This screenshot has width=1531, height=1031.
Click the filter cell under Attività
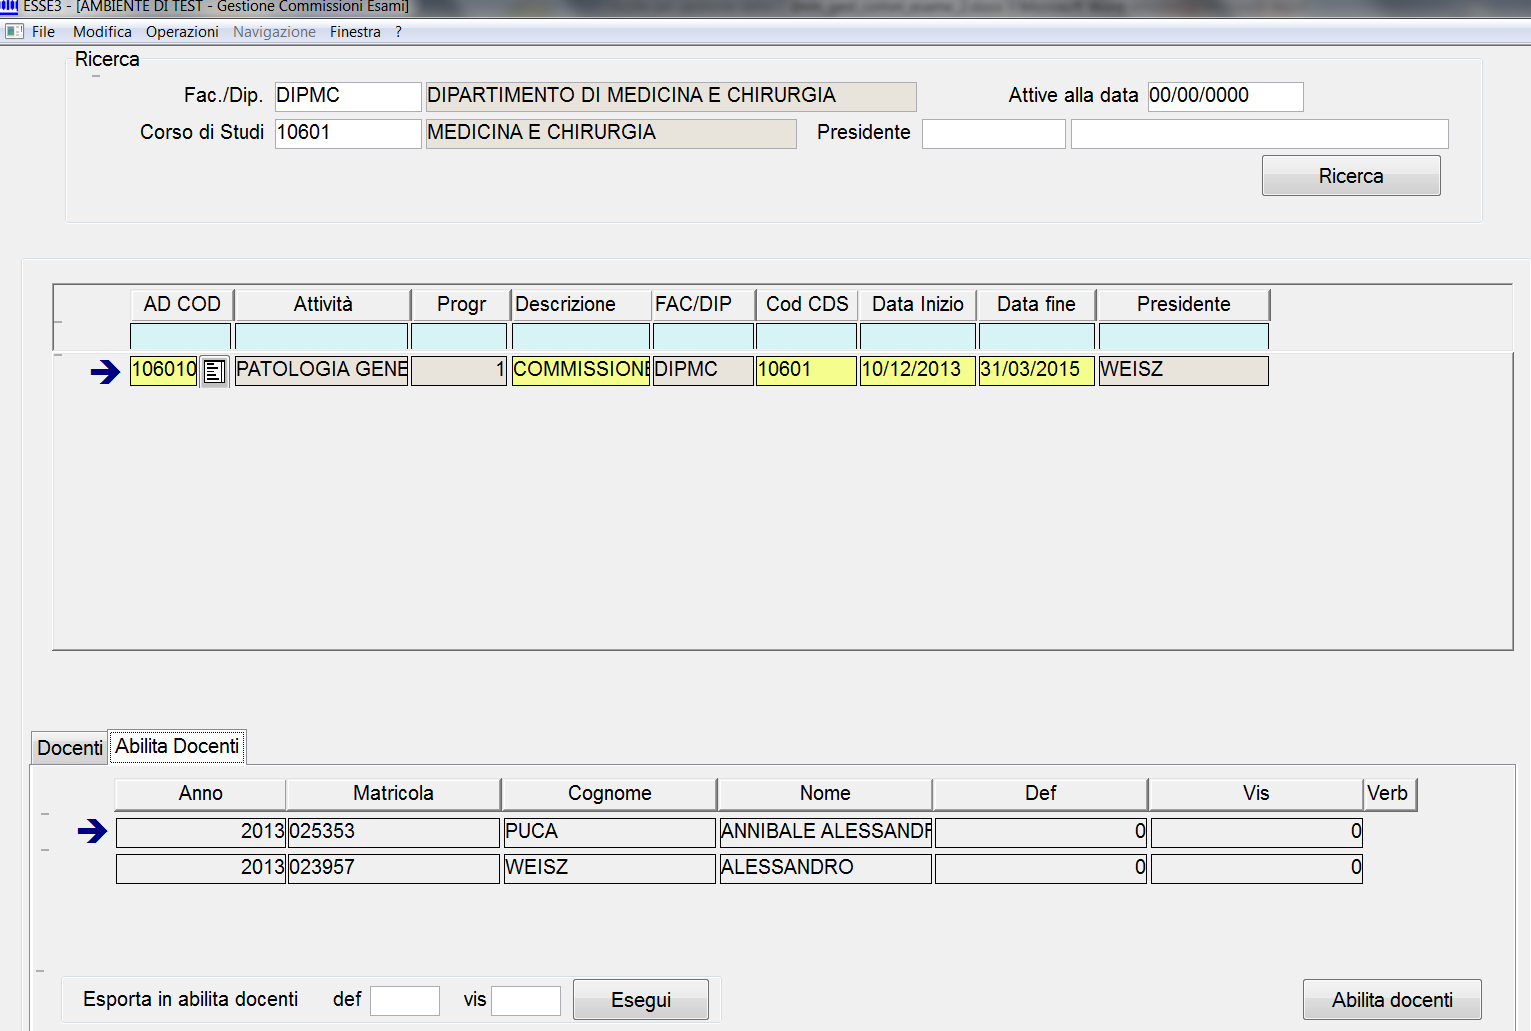point(321,336)
